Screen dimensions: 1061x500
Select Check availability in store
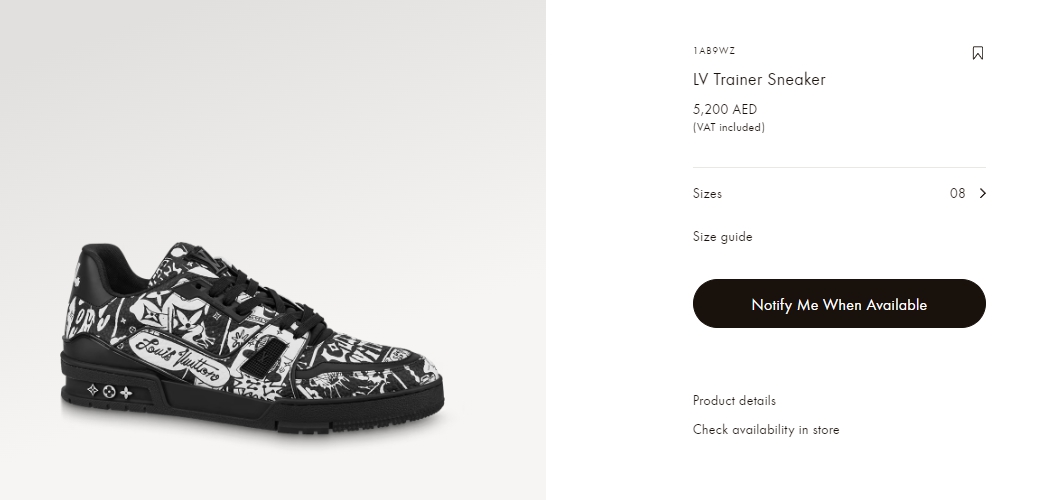click(x=766, y=430)
